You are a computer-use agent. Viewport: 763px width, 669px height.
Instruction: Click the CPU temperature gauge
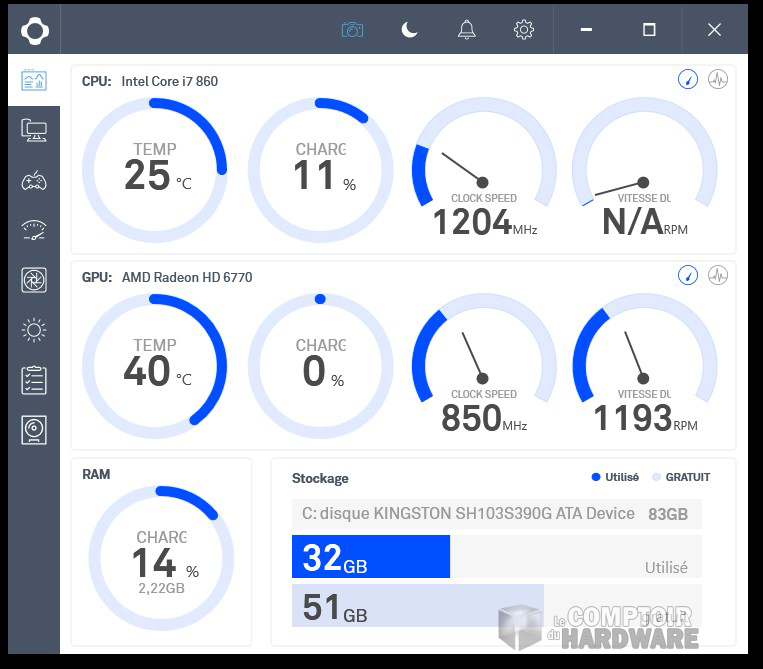click(155, 169)
